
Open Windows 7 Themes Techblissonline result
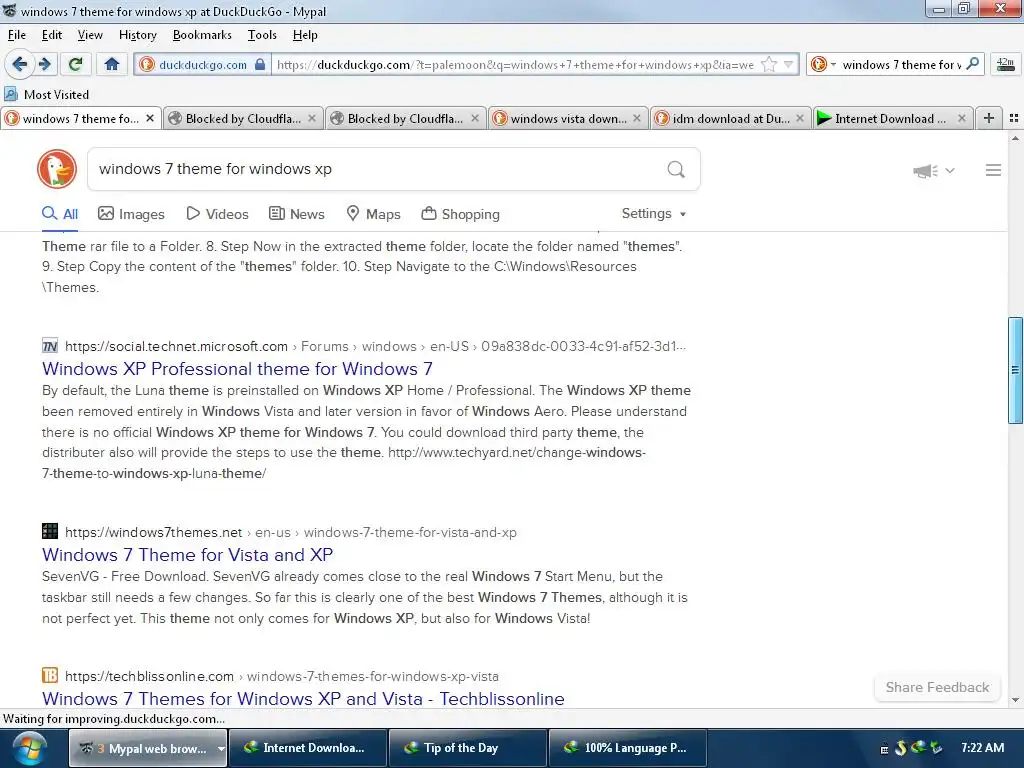[x=303, y=698]
